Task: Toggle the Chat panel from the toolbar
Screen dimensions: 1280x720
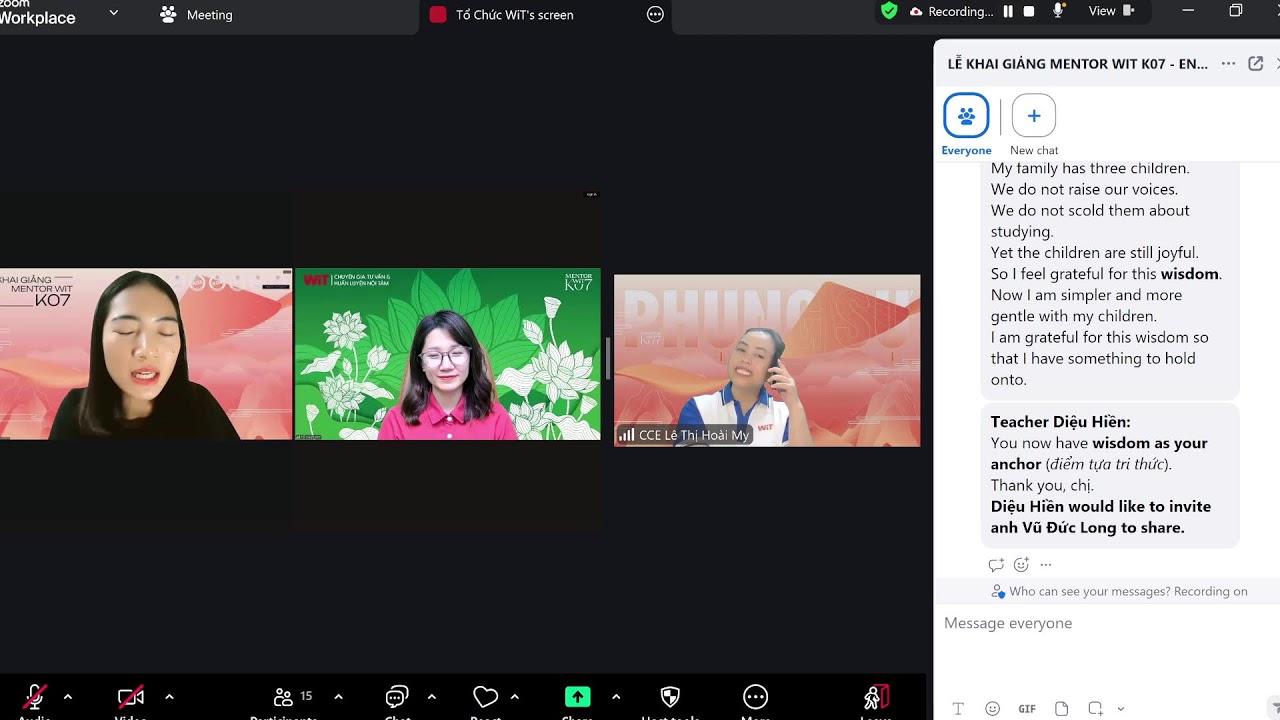Action: pos(397,698)
